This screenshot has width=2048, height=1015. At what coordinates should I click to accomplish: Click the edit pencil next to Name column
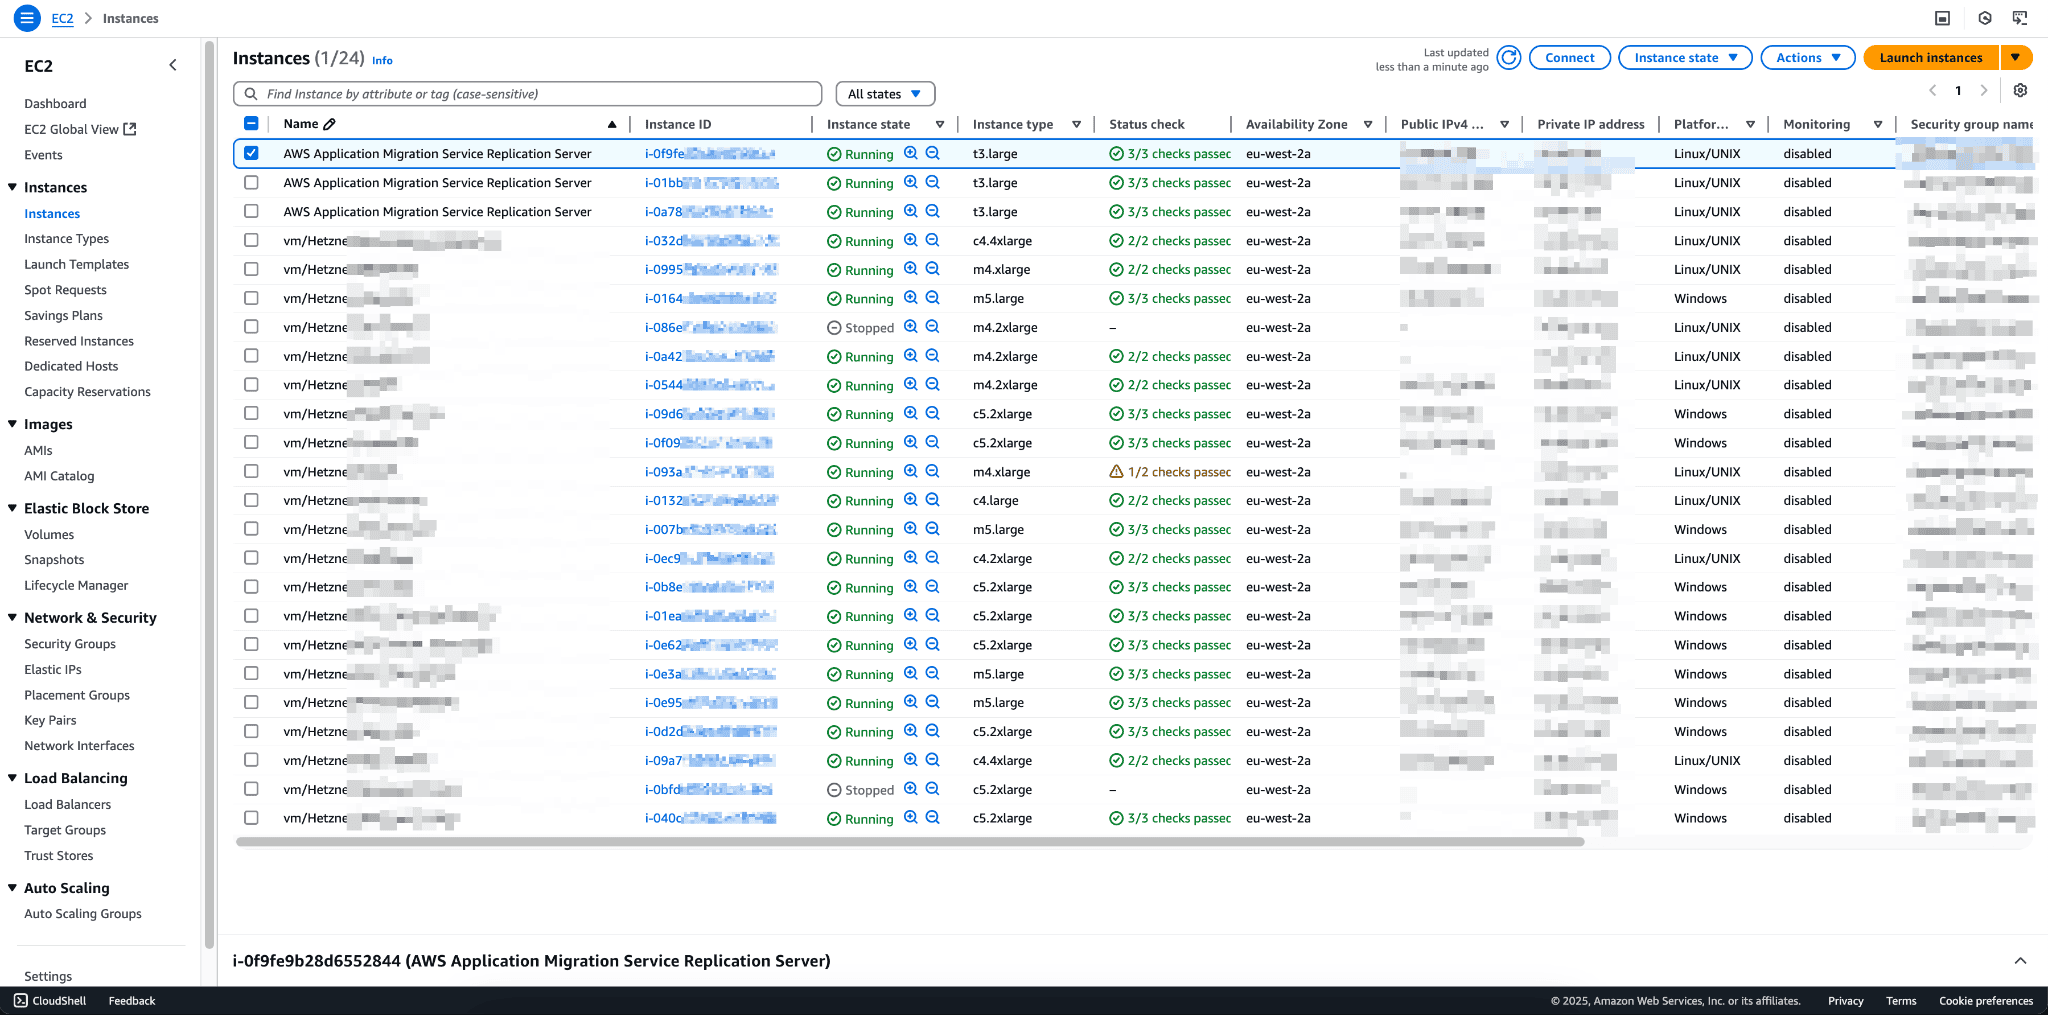point(330,124)
